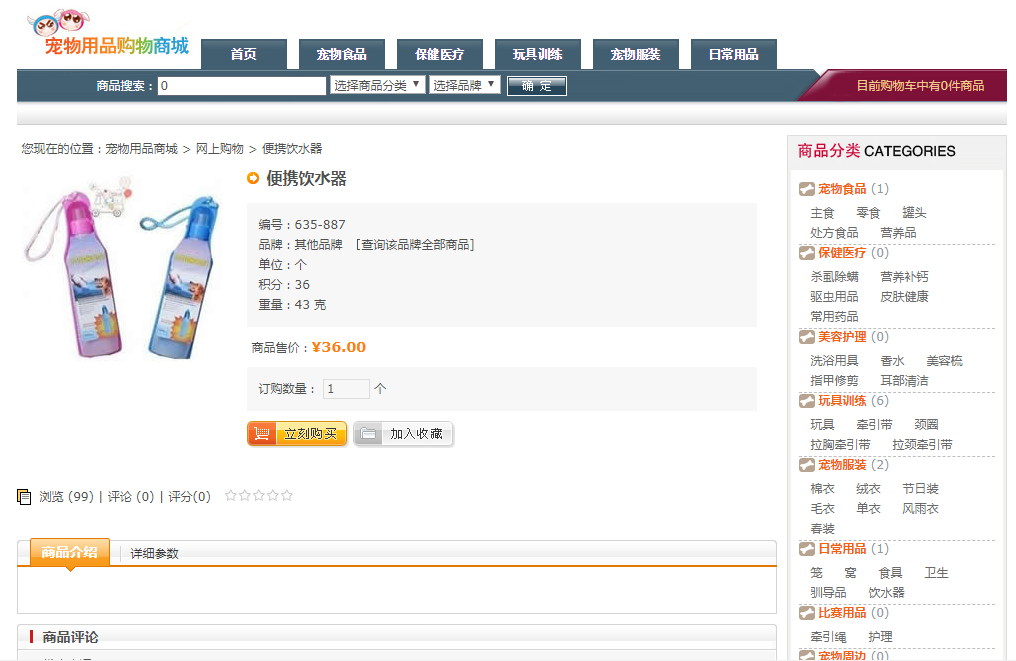This screenshot has width=1016, height=661.
Task: Click the 宠物服装 category folder icon
Action: (807, 465)
